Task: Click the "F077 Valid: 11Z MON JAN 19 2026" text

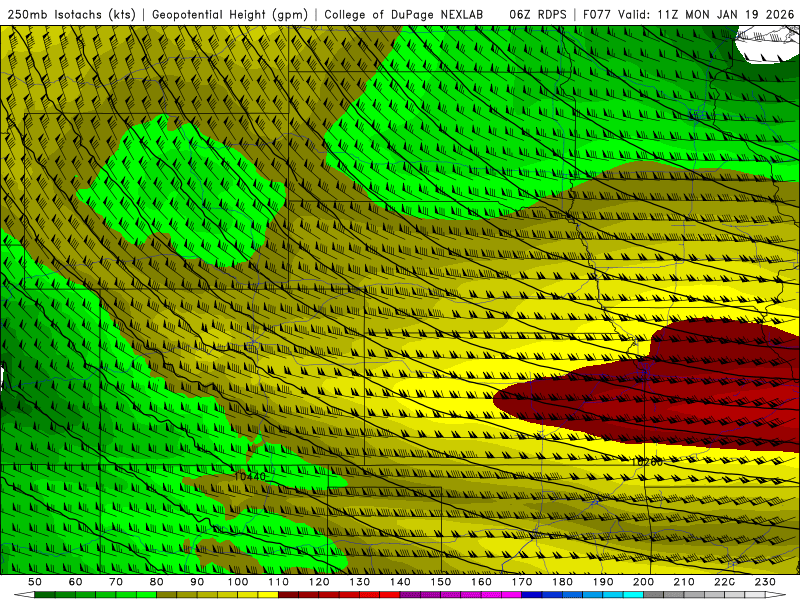Action: tap(688, 15)
